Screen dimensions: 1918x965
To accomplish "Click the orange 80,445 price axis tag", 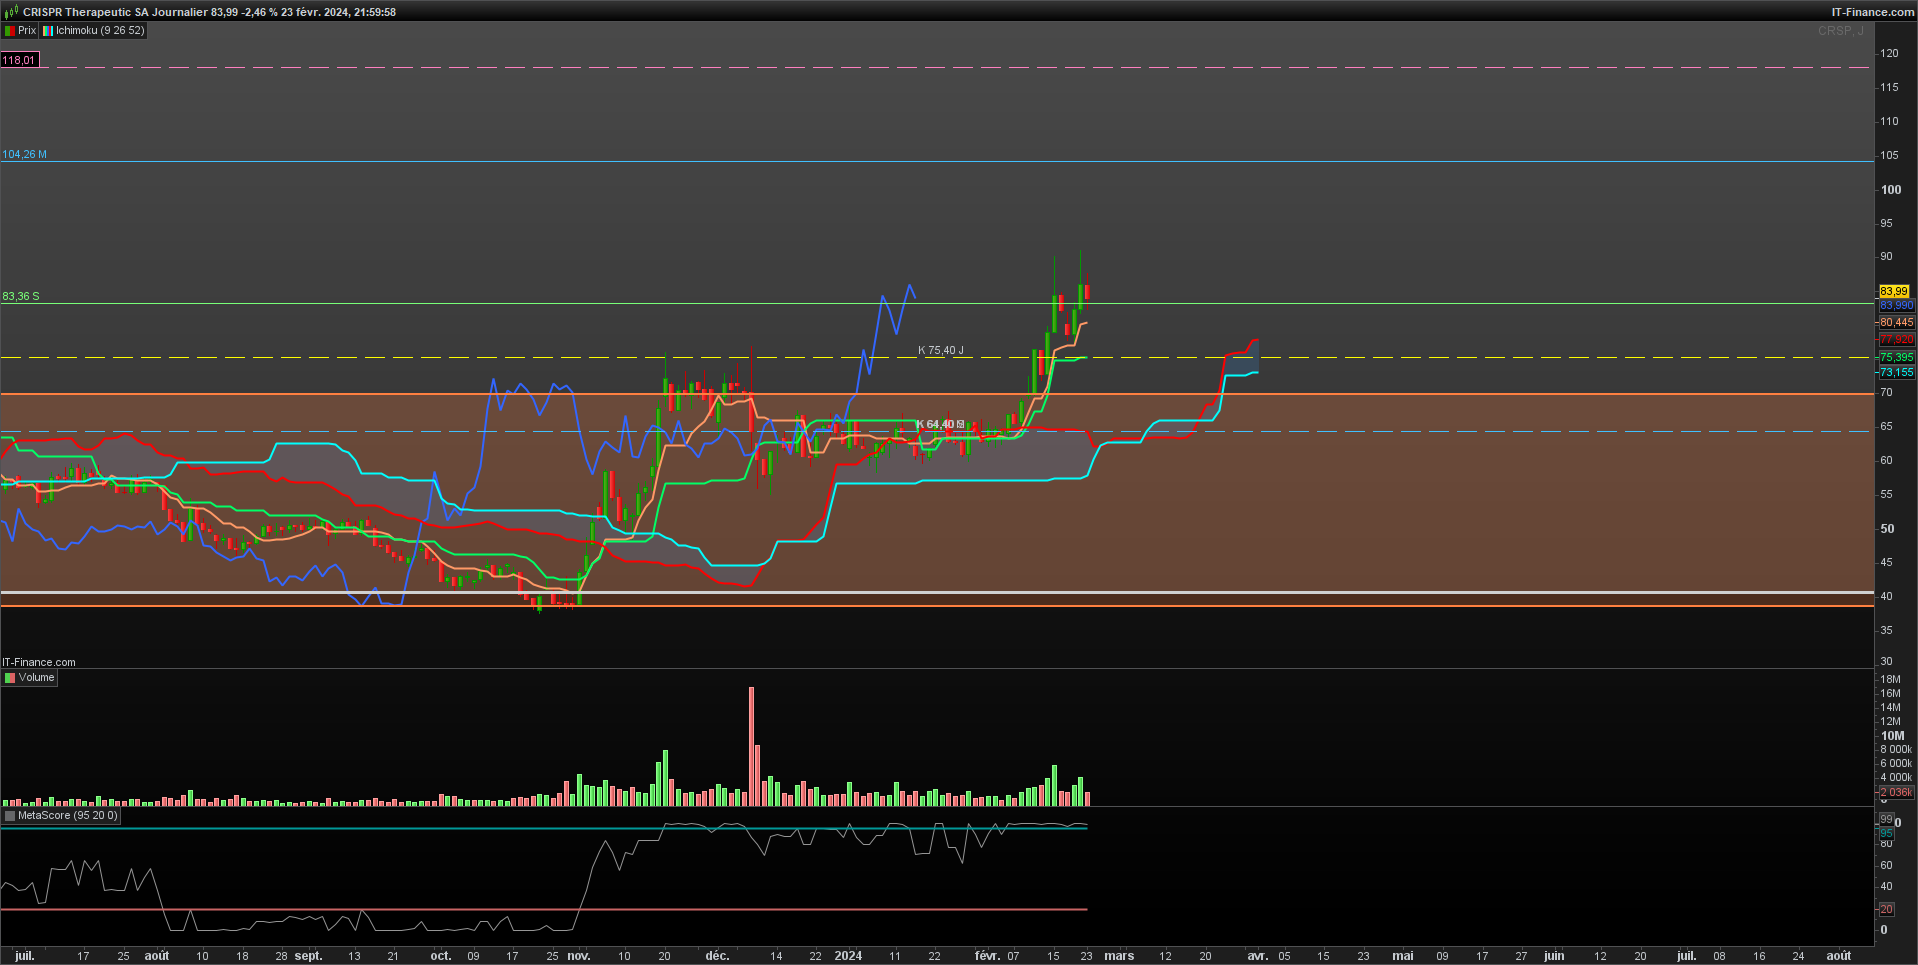I will tap(1896, 322).
